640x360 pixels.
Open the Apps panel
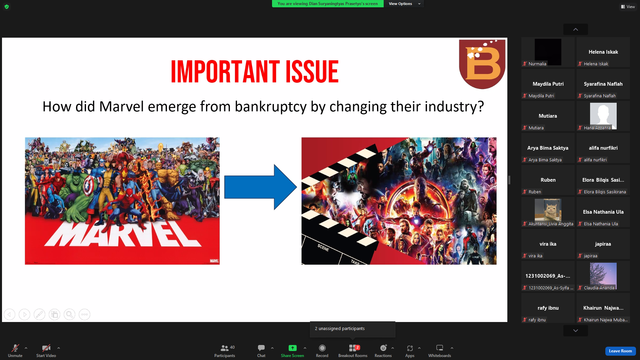coord(410,350)
